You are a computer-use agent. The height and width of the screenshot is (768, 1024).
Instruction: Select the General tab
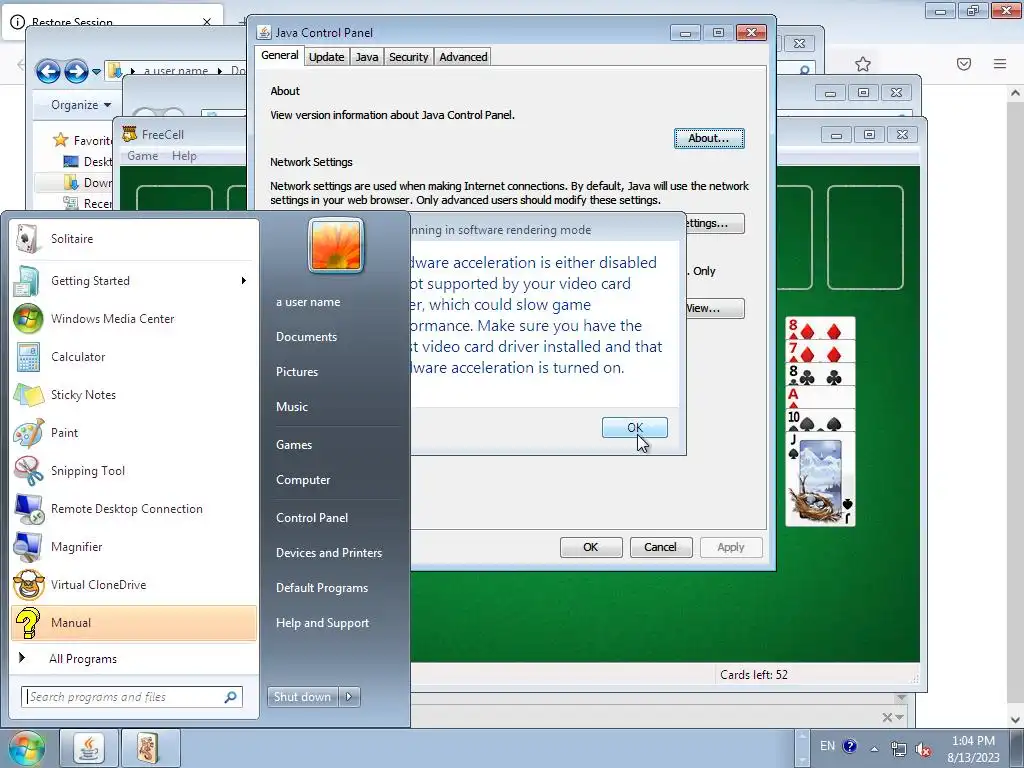pyautogui.click(x=280, y=56)
